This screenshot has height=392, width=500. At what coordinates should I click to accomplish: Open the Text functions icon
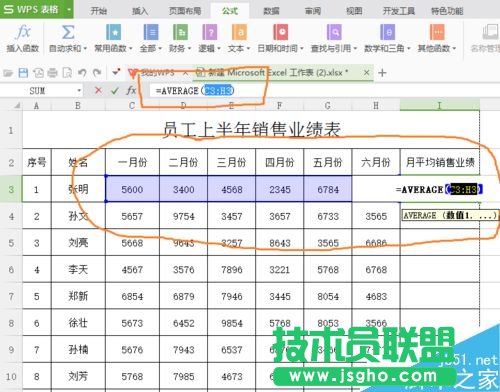[x=239, y=32]
